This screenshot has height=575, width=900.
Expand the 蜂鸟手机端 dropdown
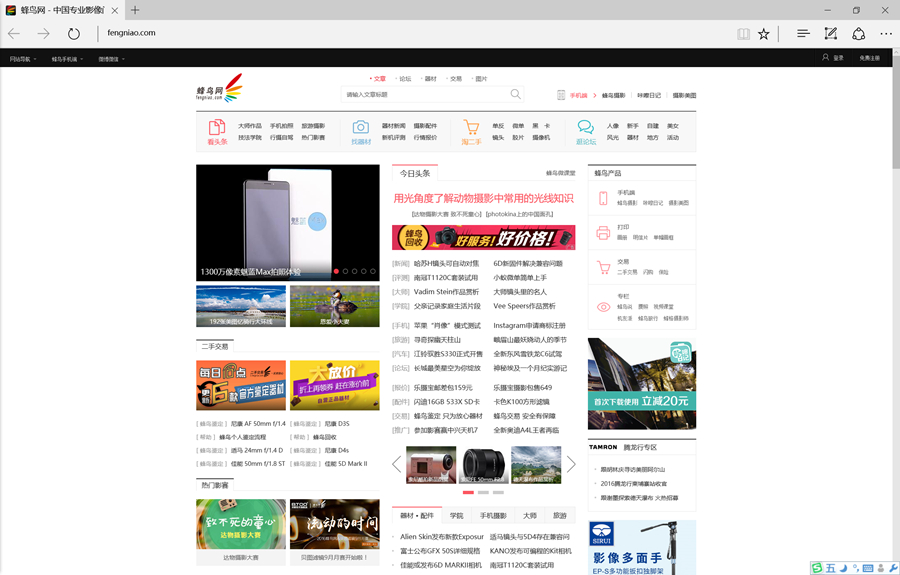coord(67,59)
